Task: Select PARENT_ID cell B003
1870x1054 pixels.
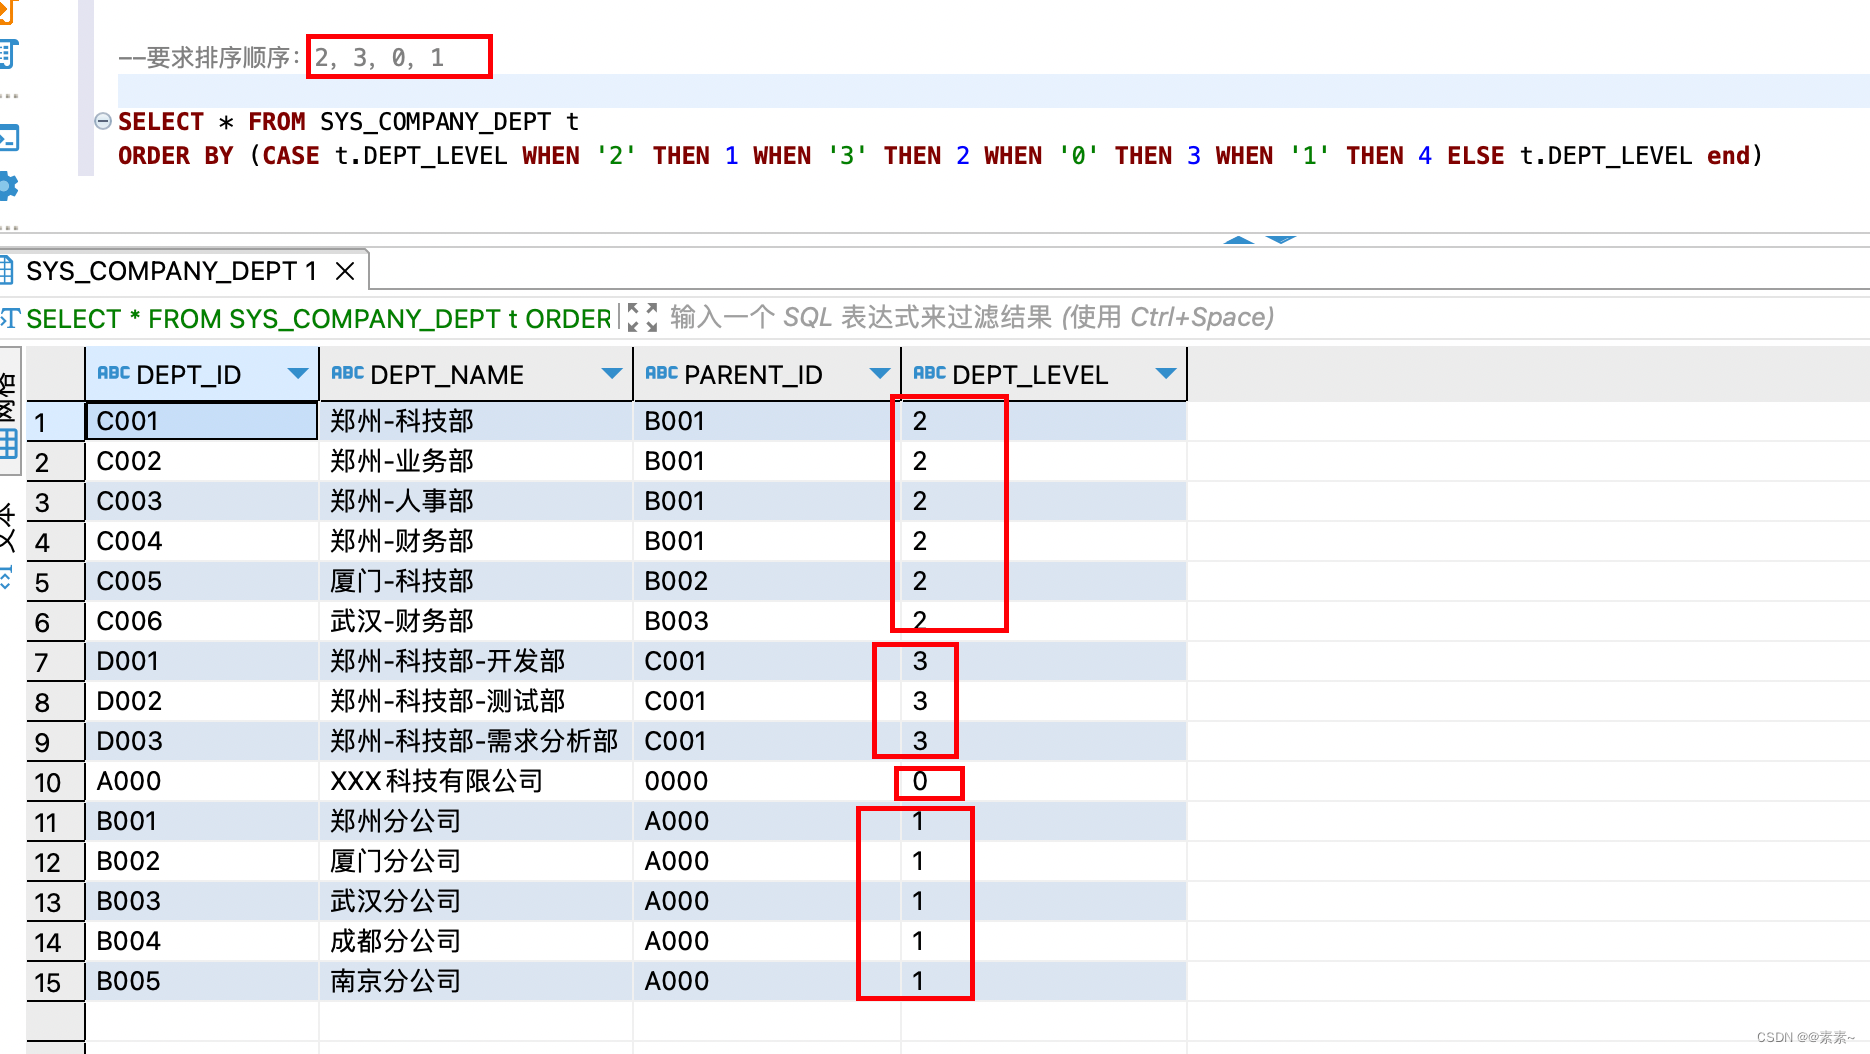Action: (x=767, y=621)
